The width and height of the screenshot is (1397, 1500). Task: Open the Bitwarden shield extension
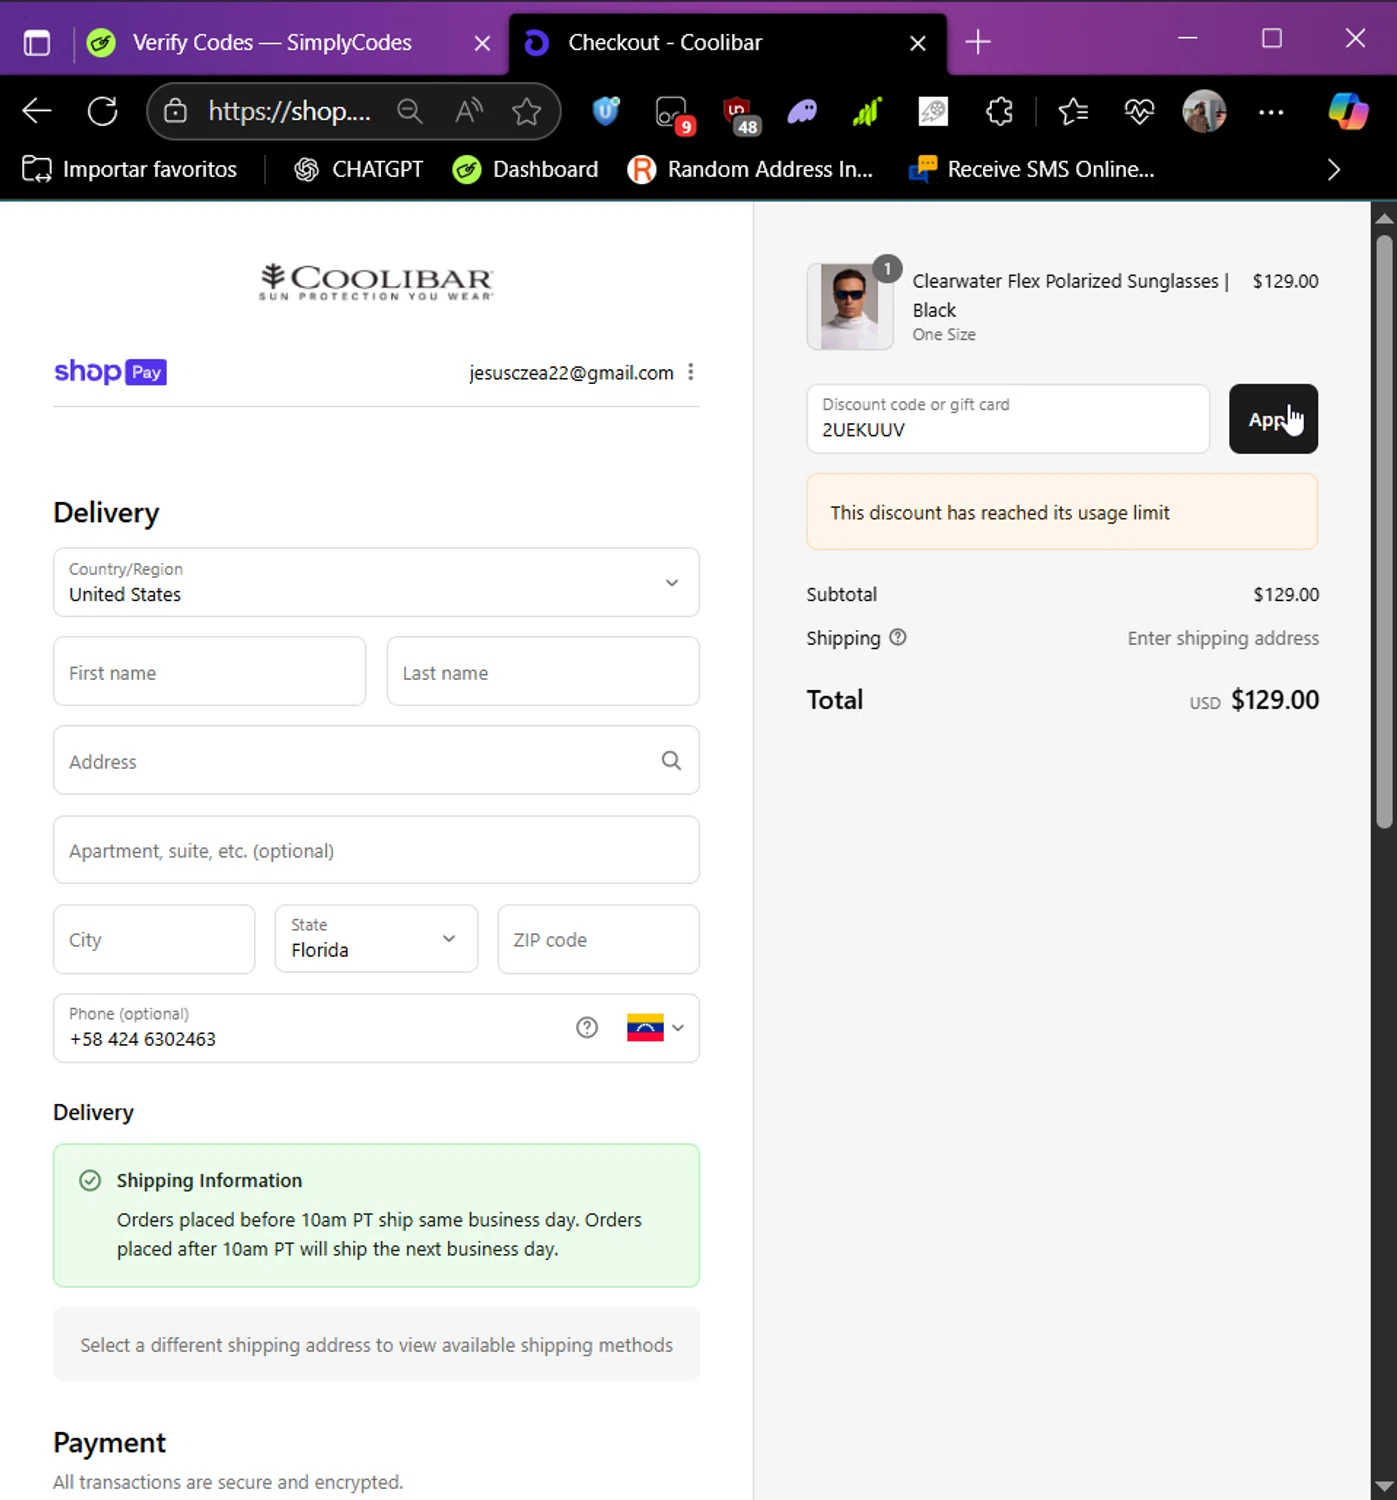606,111
